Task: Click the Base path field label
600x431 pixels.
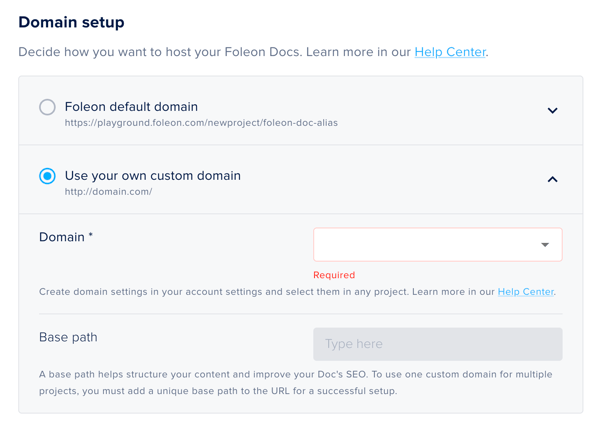Action: (x=68, y=337)
